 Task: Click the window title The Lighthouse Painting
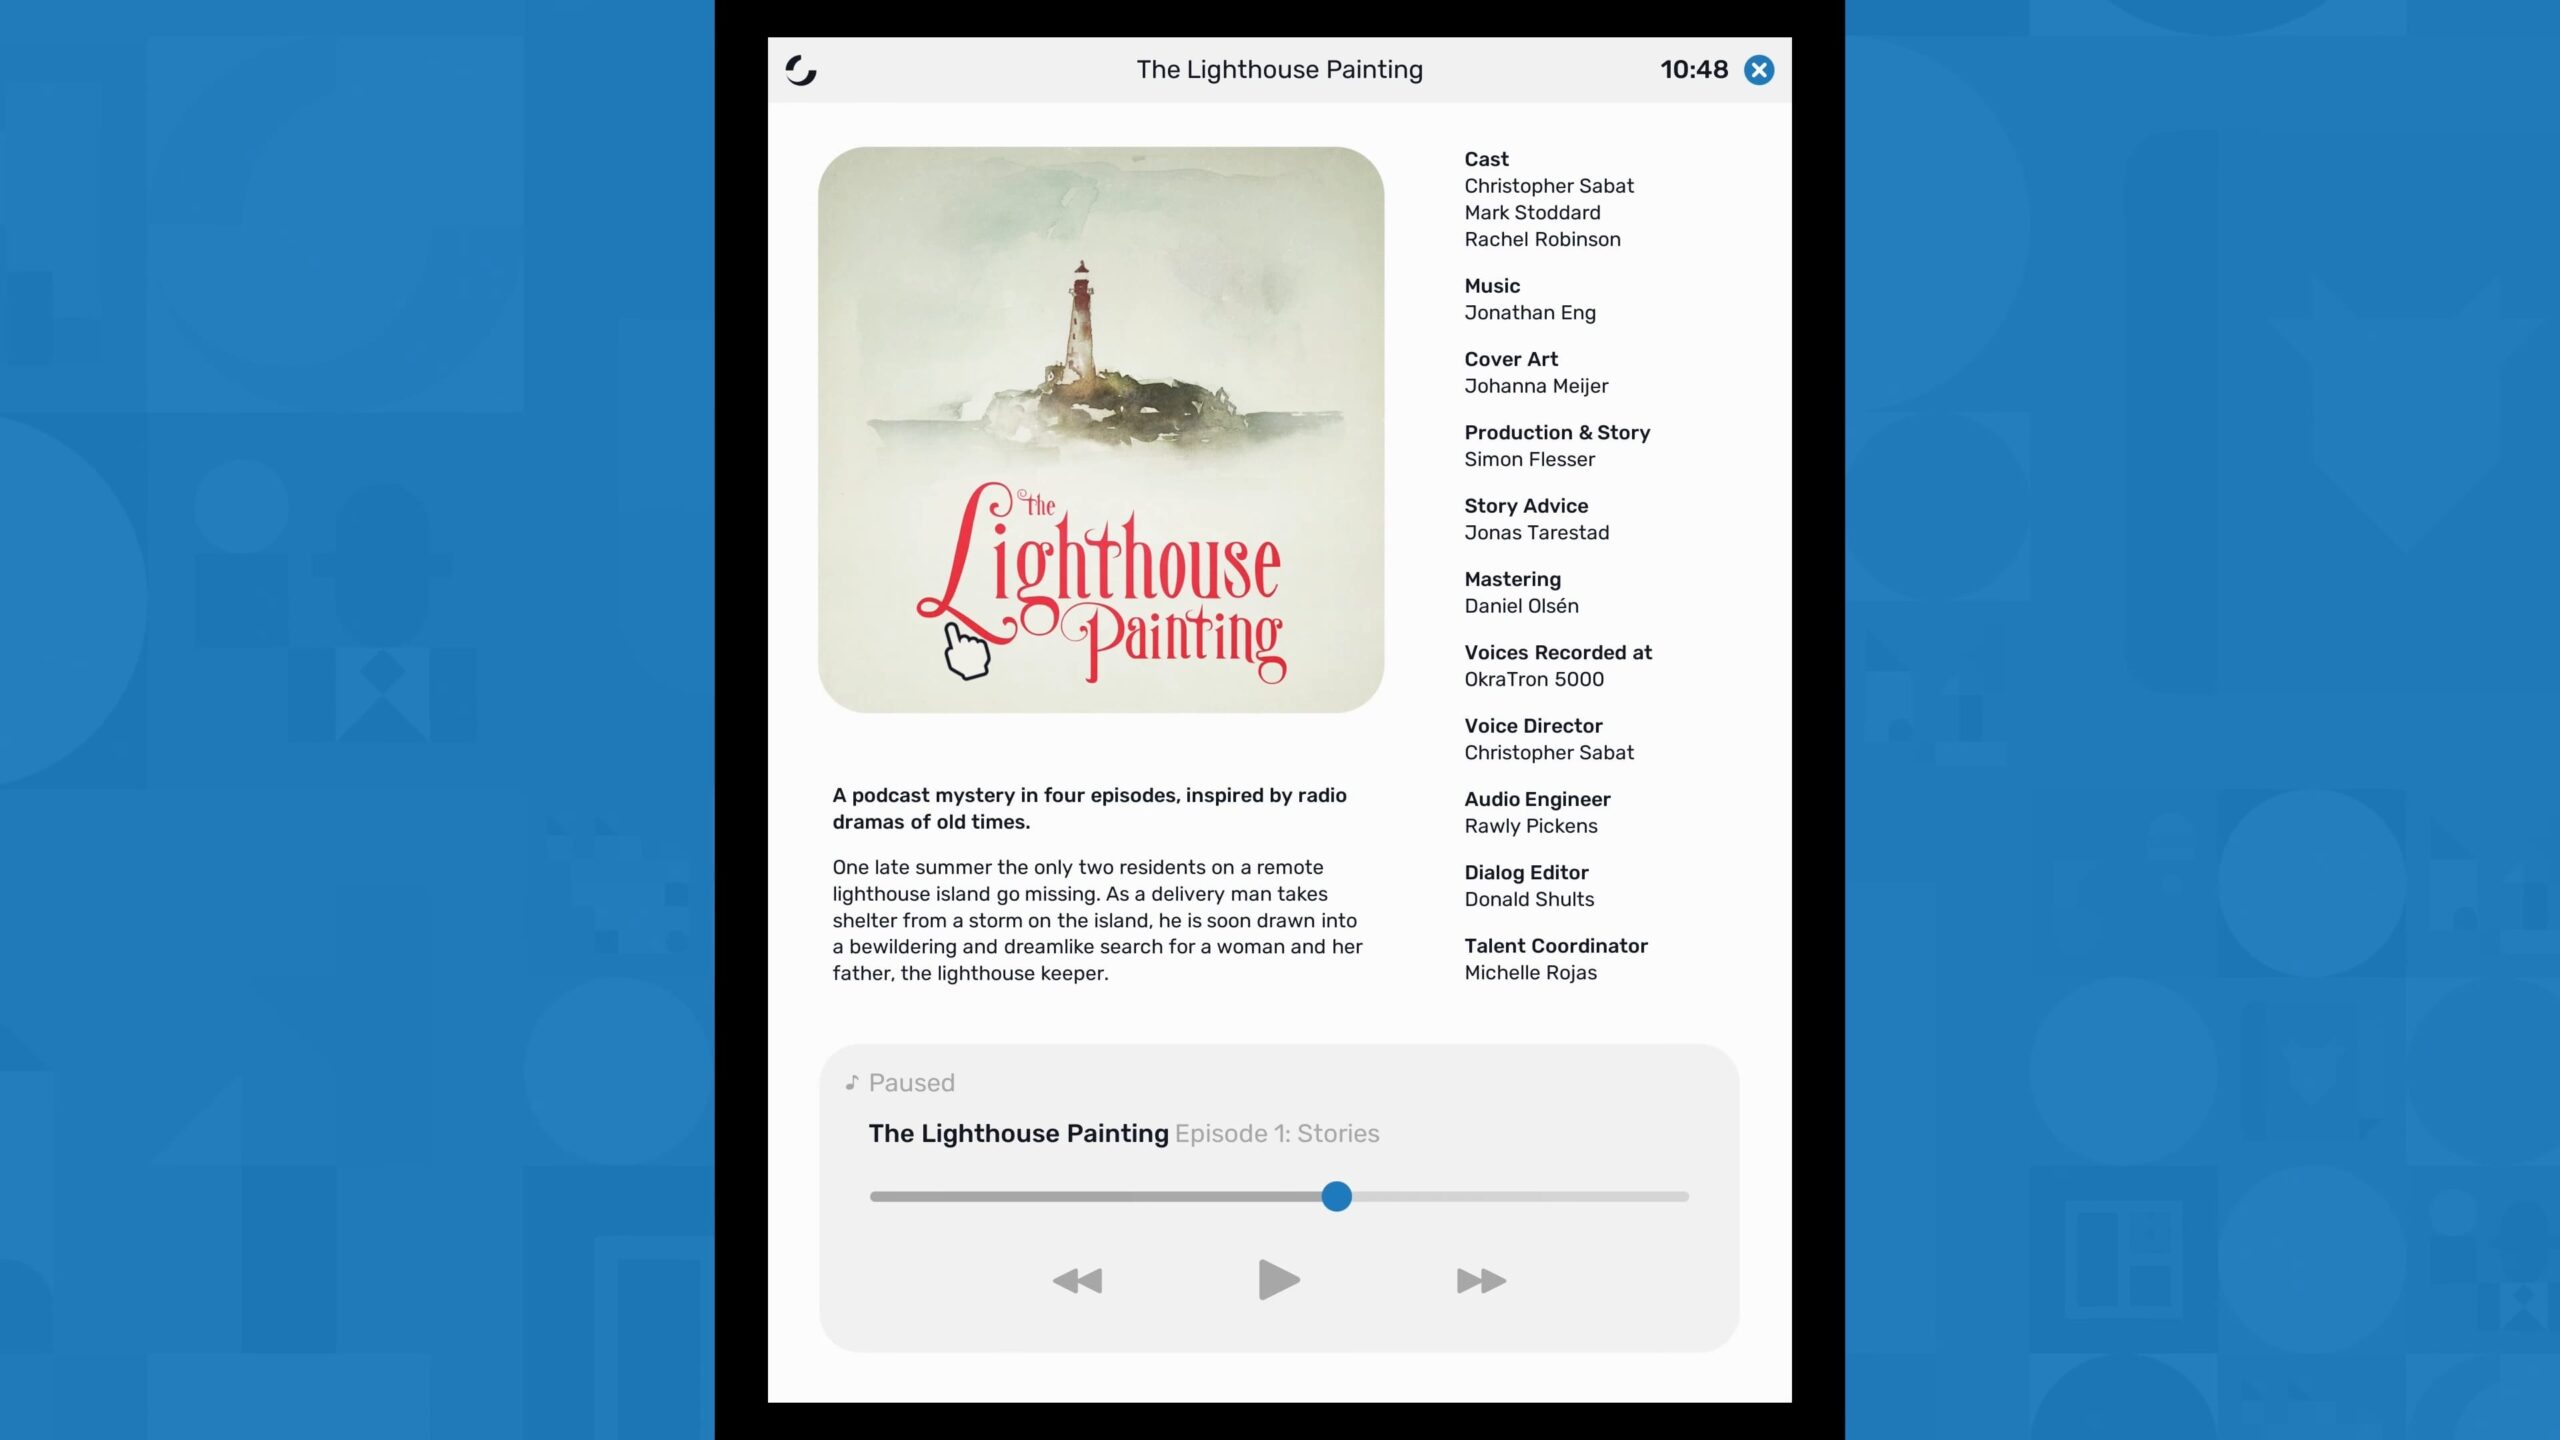(1279, 70)
